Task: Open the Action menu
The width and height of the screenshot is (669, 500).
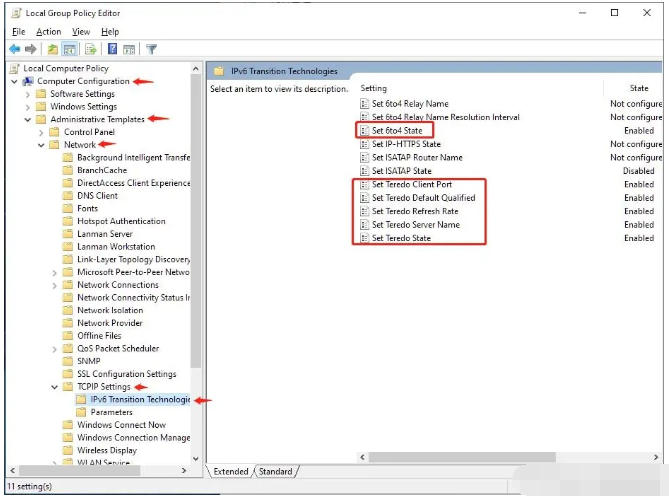Action: click(48, 32)
